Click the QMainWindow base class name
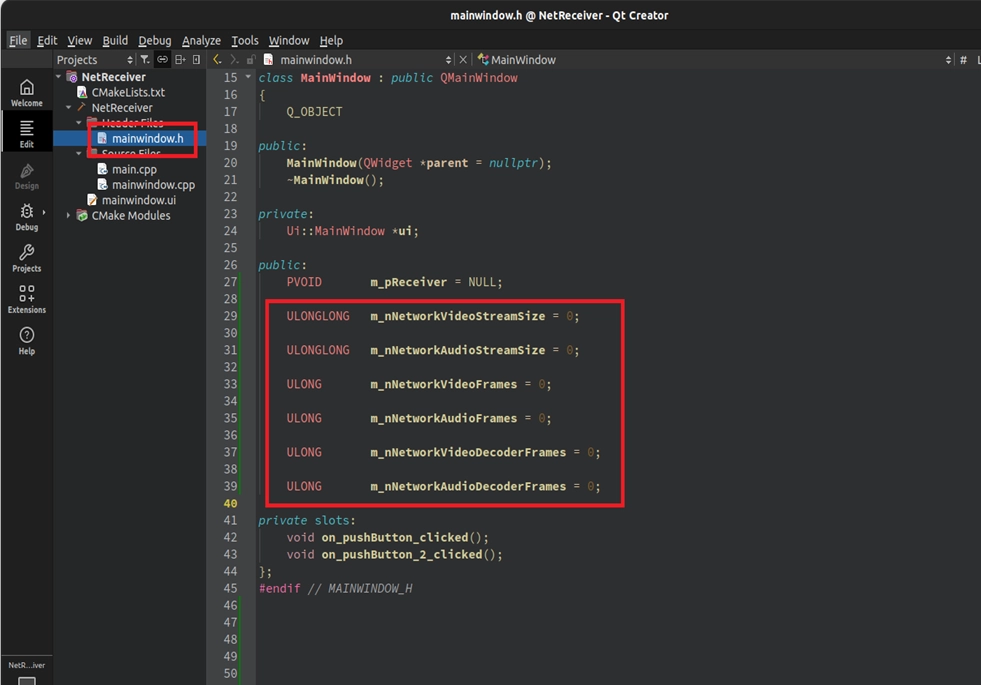This screenshot has width=981, height=685. tap(479, 78)
